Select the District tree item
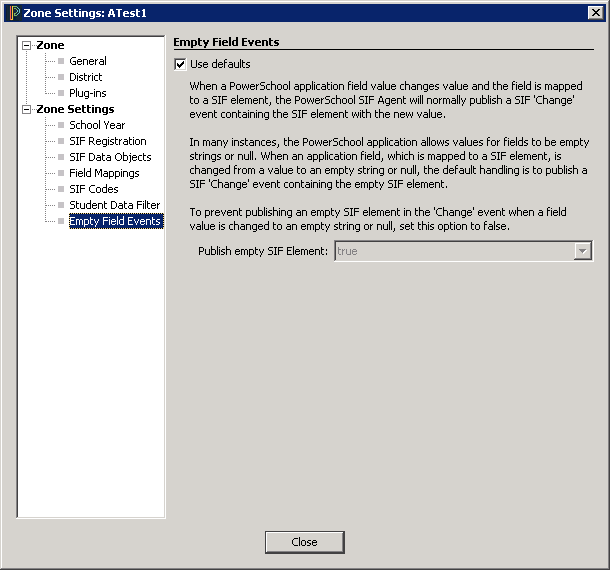Image resolution: width=610 pixels, height=570 pixels. pos(85,77)
